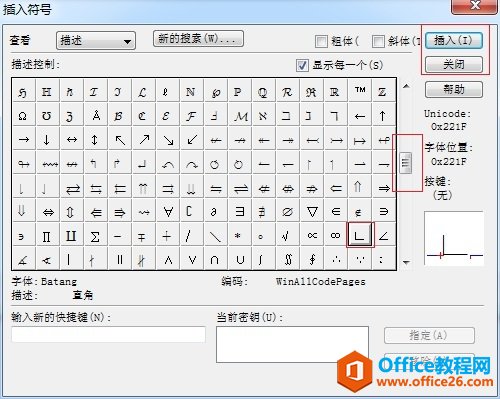The height and width of the screenshot is (399, 500).
Task: Pick the infinity ∞ symbol
Action: coord(336,235)
